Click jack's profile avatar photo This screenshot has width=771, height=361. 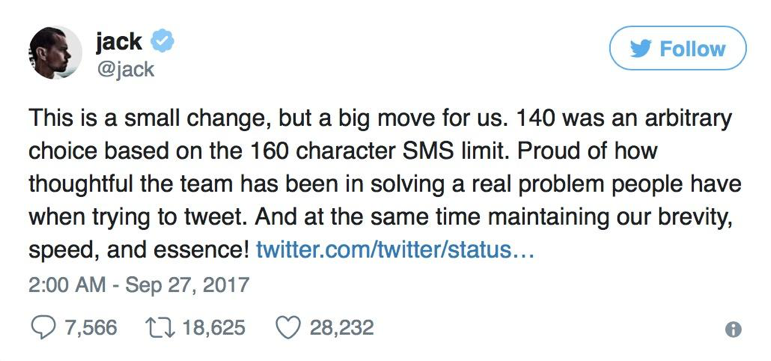tap(56, 52)
